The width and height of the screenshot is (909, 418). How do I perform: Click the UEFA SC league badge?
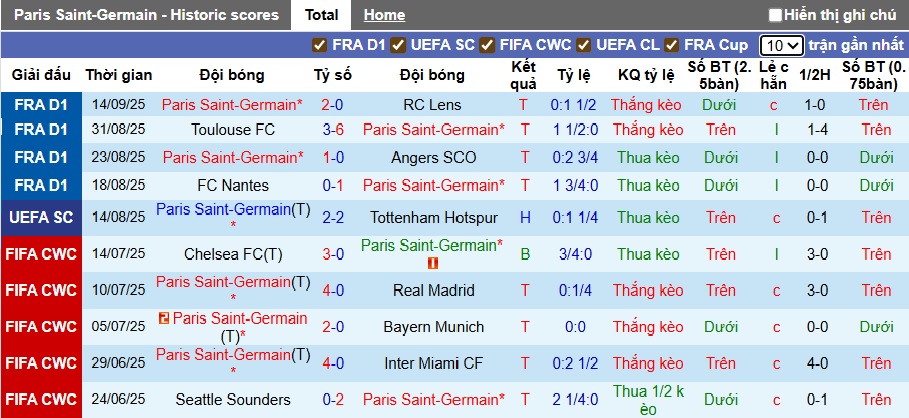point(41,217)
